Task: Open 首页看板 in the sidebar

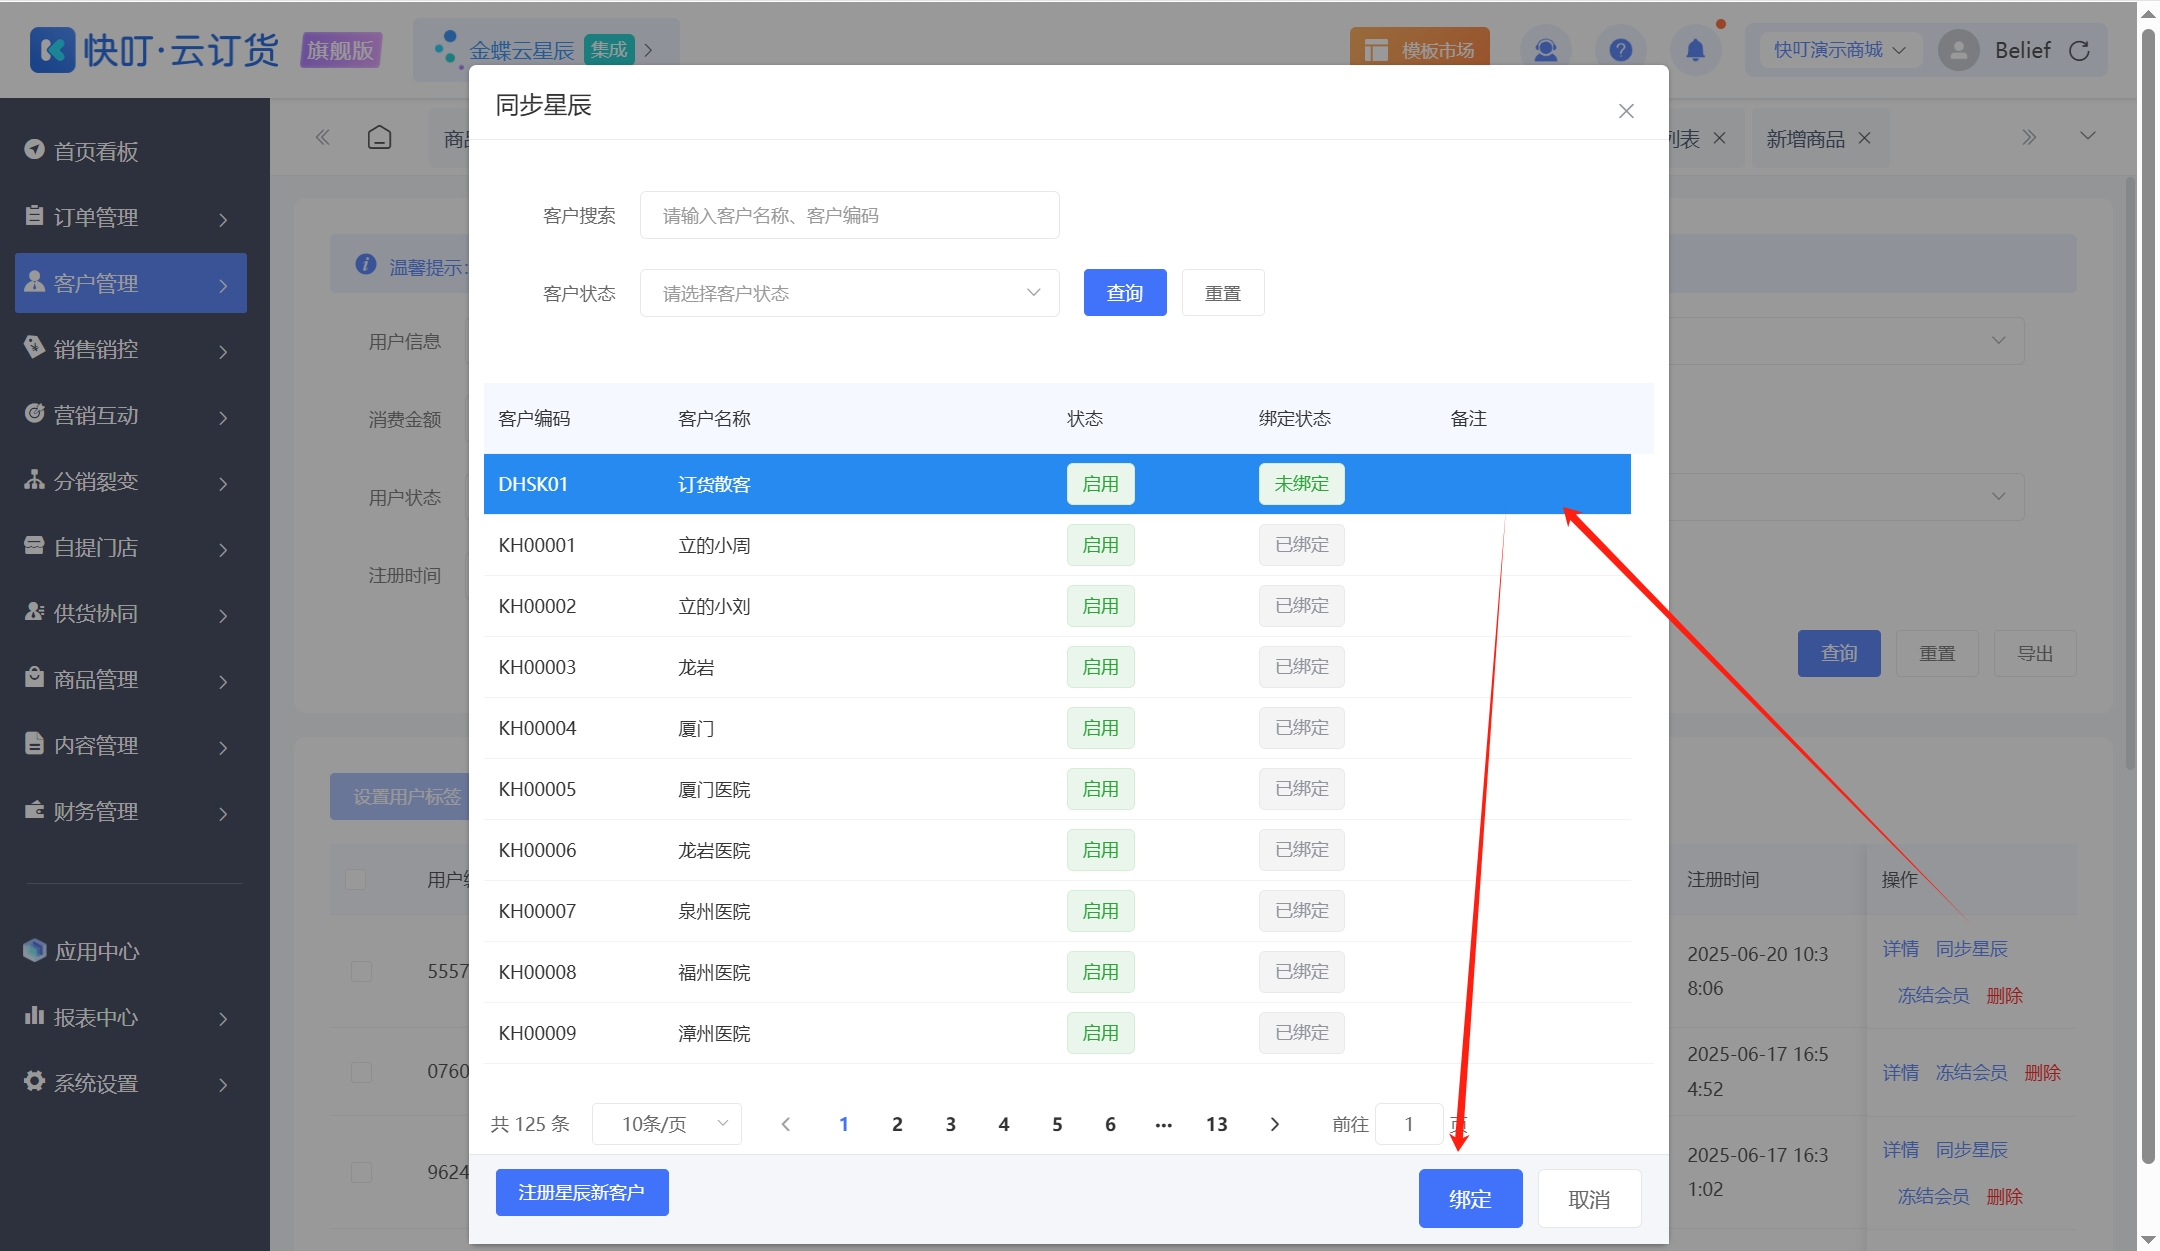Action: coord(130,151)
